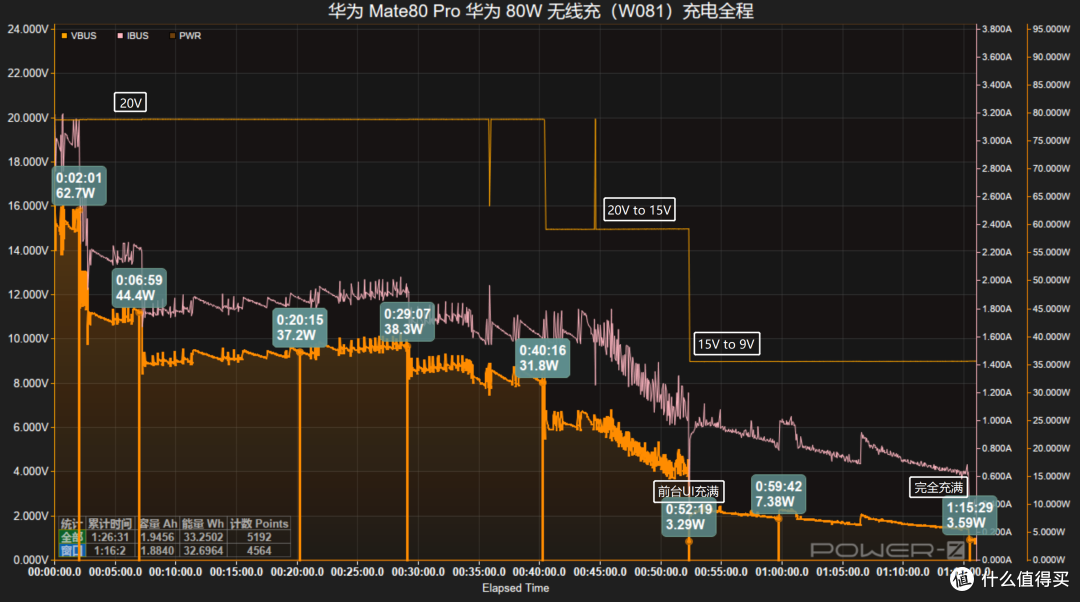This screenshot has height=602, width=1080.
Task: Select the 全部 row in statistics table
Action: click(x=174, y=537)
